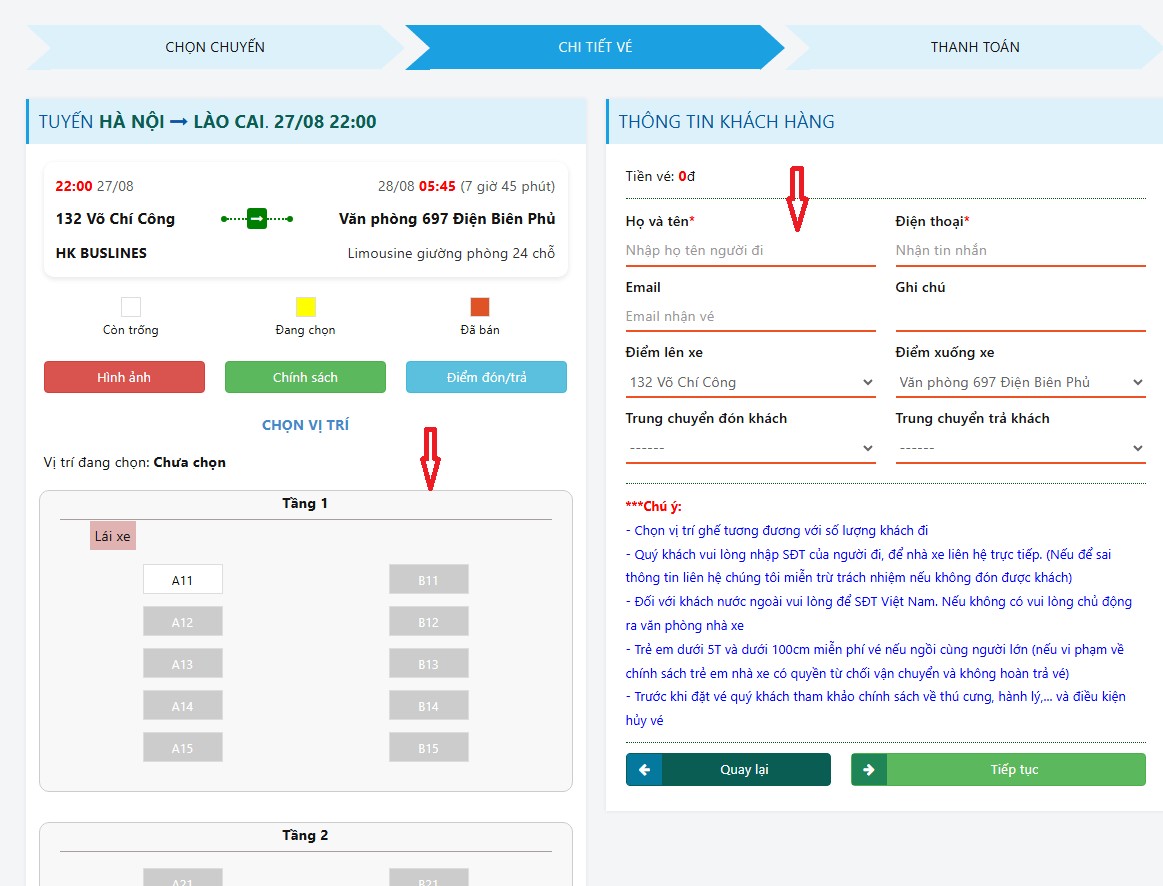Expand Trung chuyển đón khách dropdown

pos(750,448)
